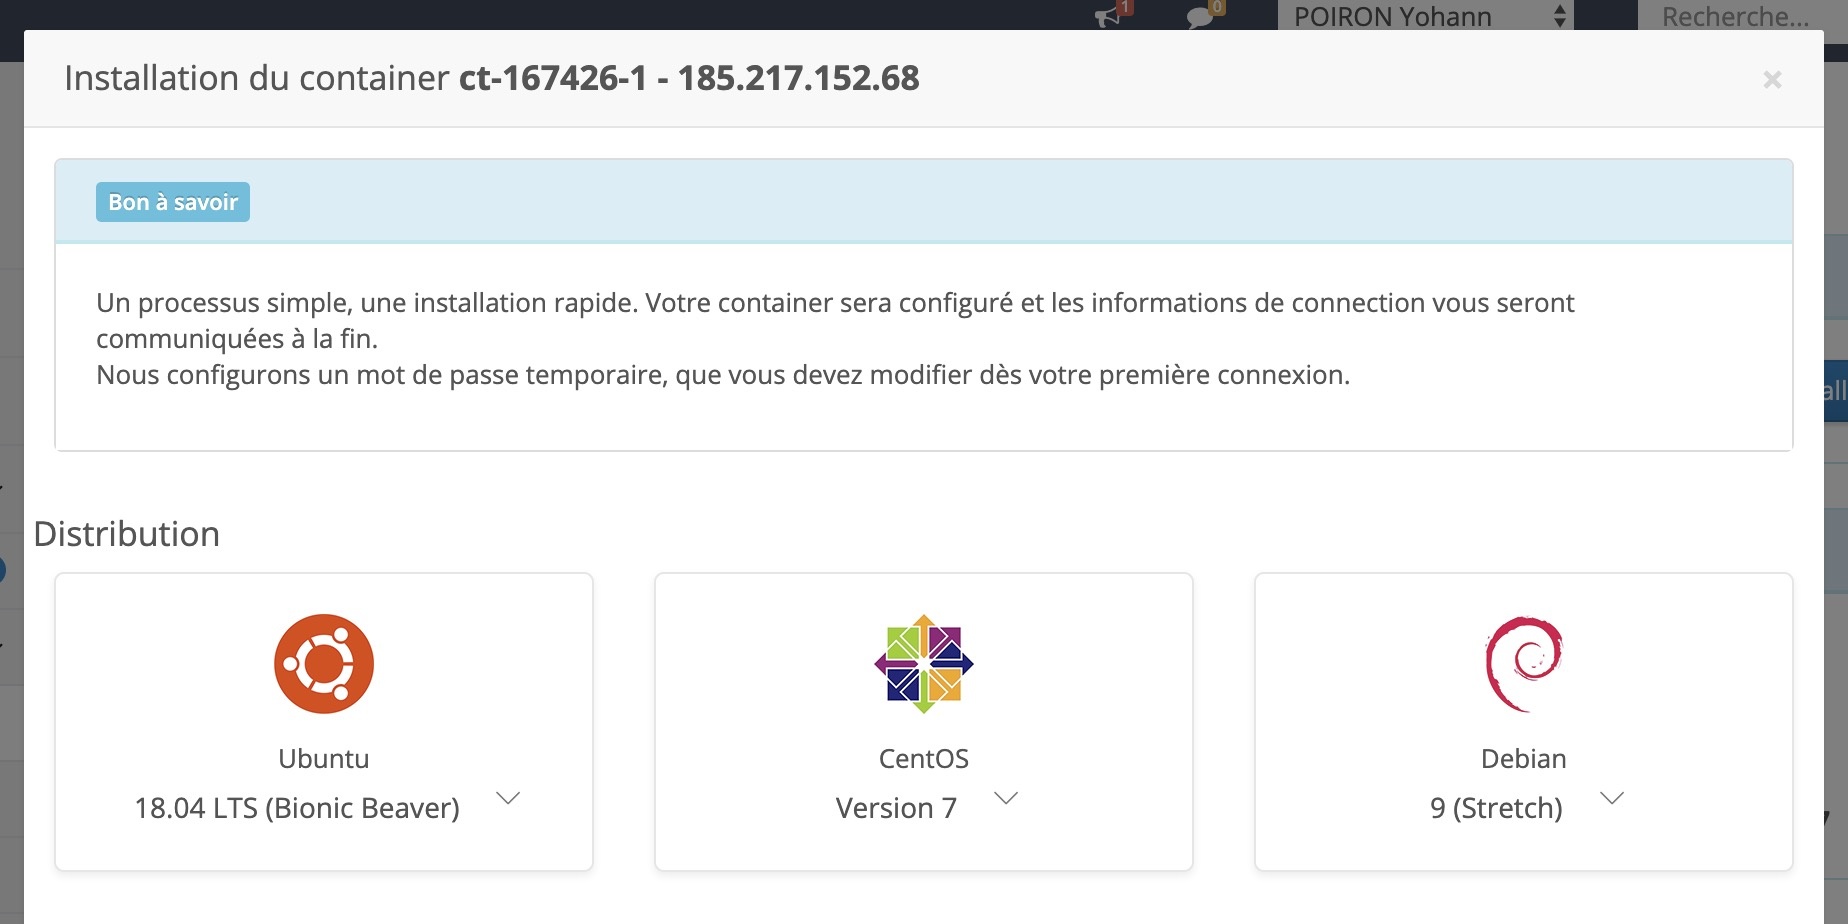Expand the Ubuntu version chevron
Screen dimensions: 1848x924
(508, 798)
